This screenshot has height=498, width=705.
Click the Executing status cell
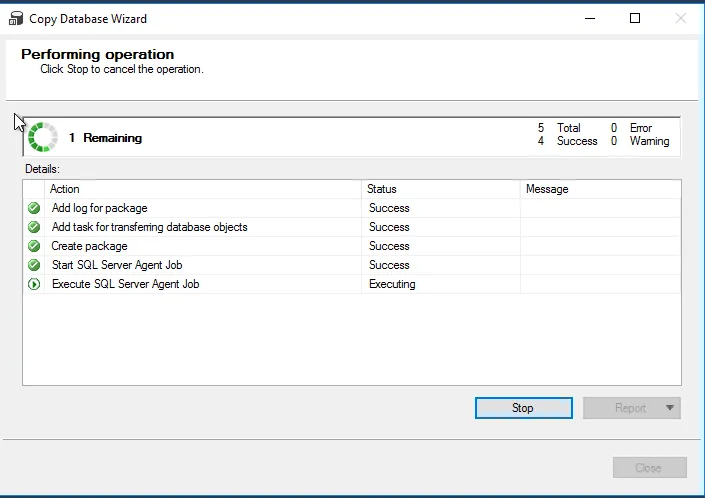(392, 284)
